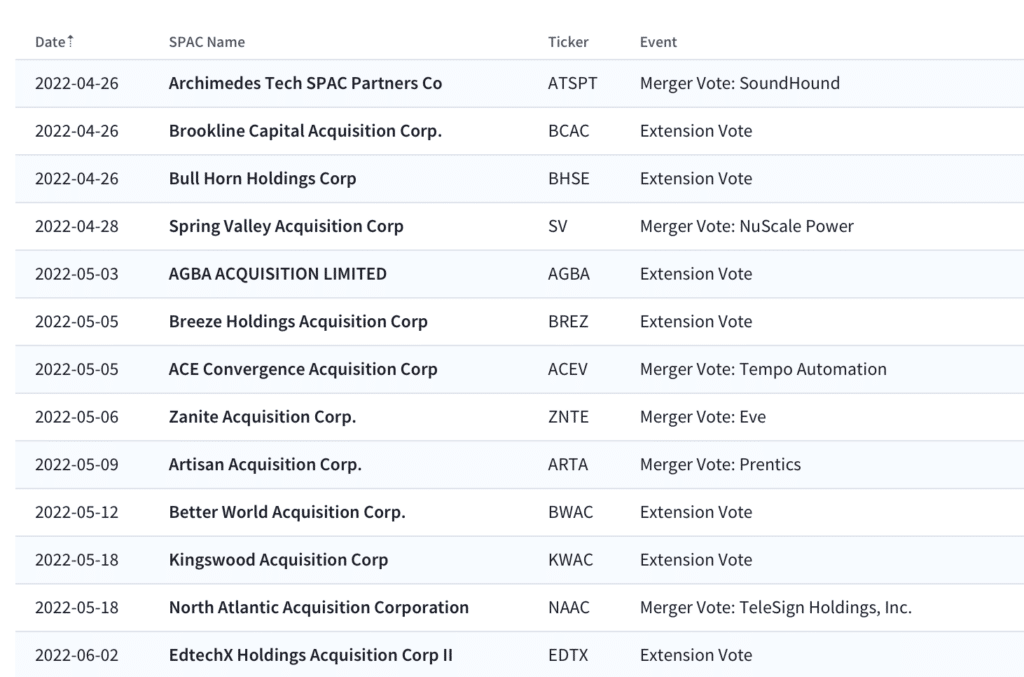Sort by the Ticker column header
The width and height of the screenshot is (1024, 677).
pyautogui.click(x=568, y=42)
